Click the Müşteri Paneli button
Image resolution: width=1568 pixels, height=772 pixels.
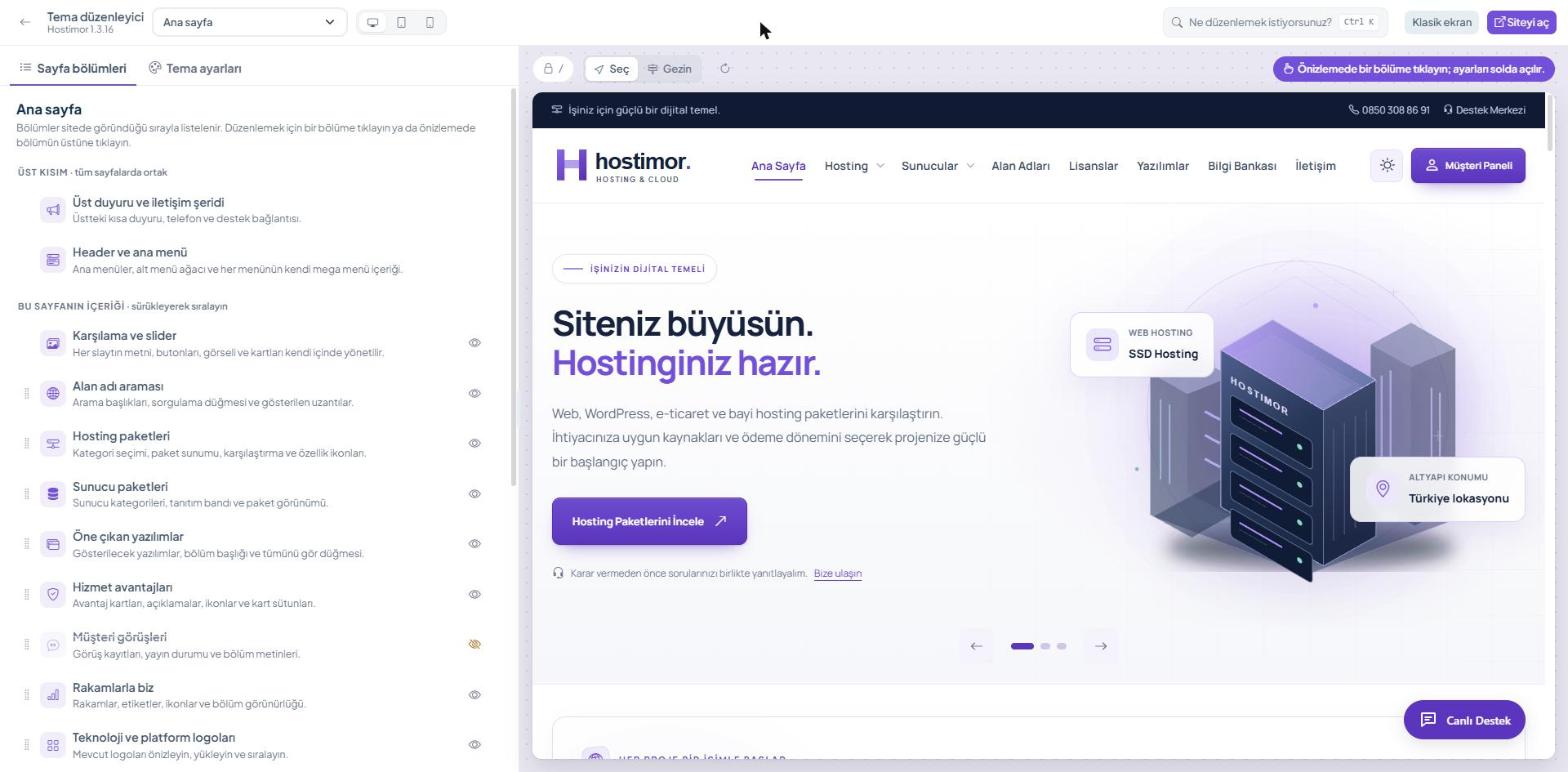tap(1468, 166)
